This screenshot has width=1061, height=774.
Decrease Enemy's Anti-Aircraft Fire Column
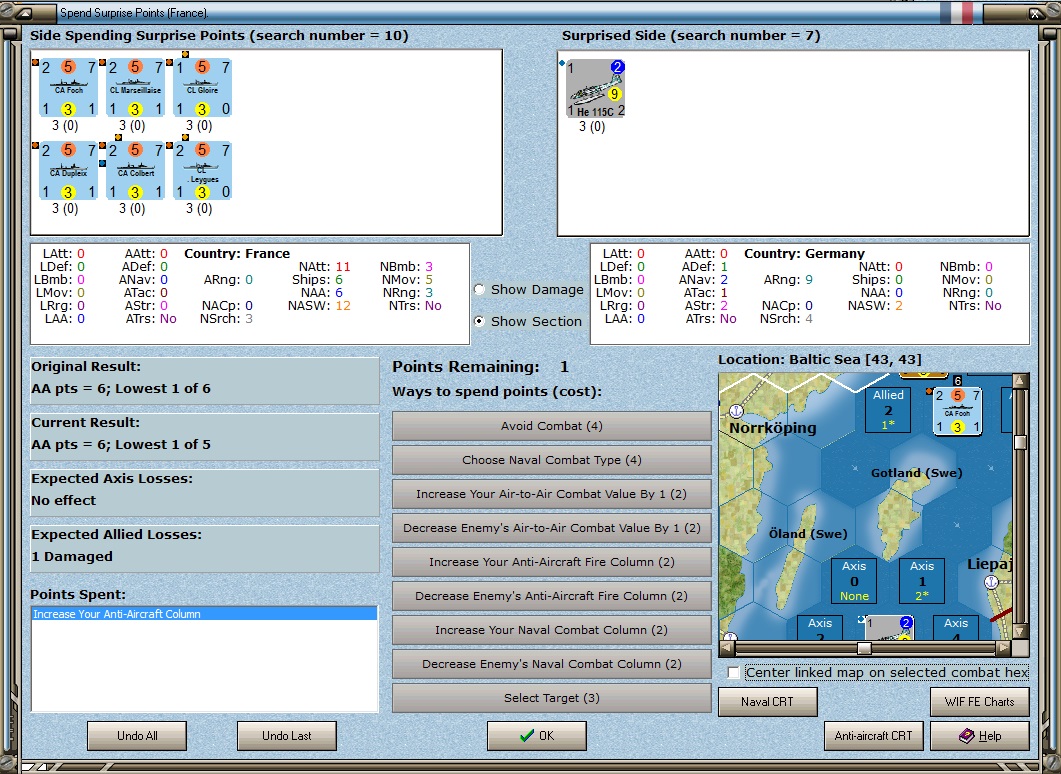(x=551, y=596)
